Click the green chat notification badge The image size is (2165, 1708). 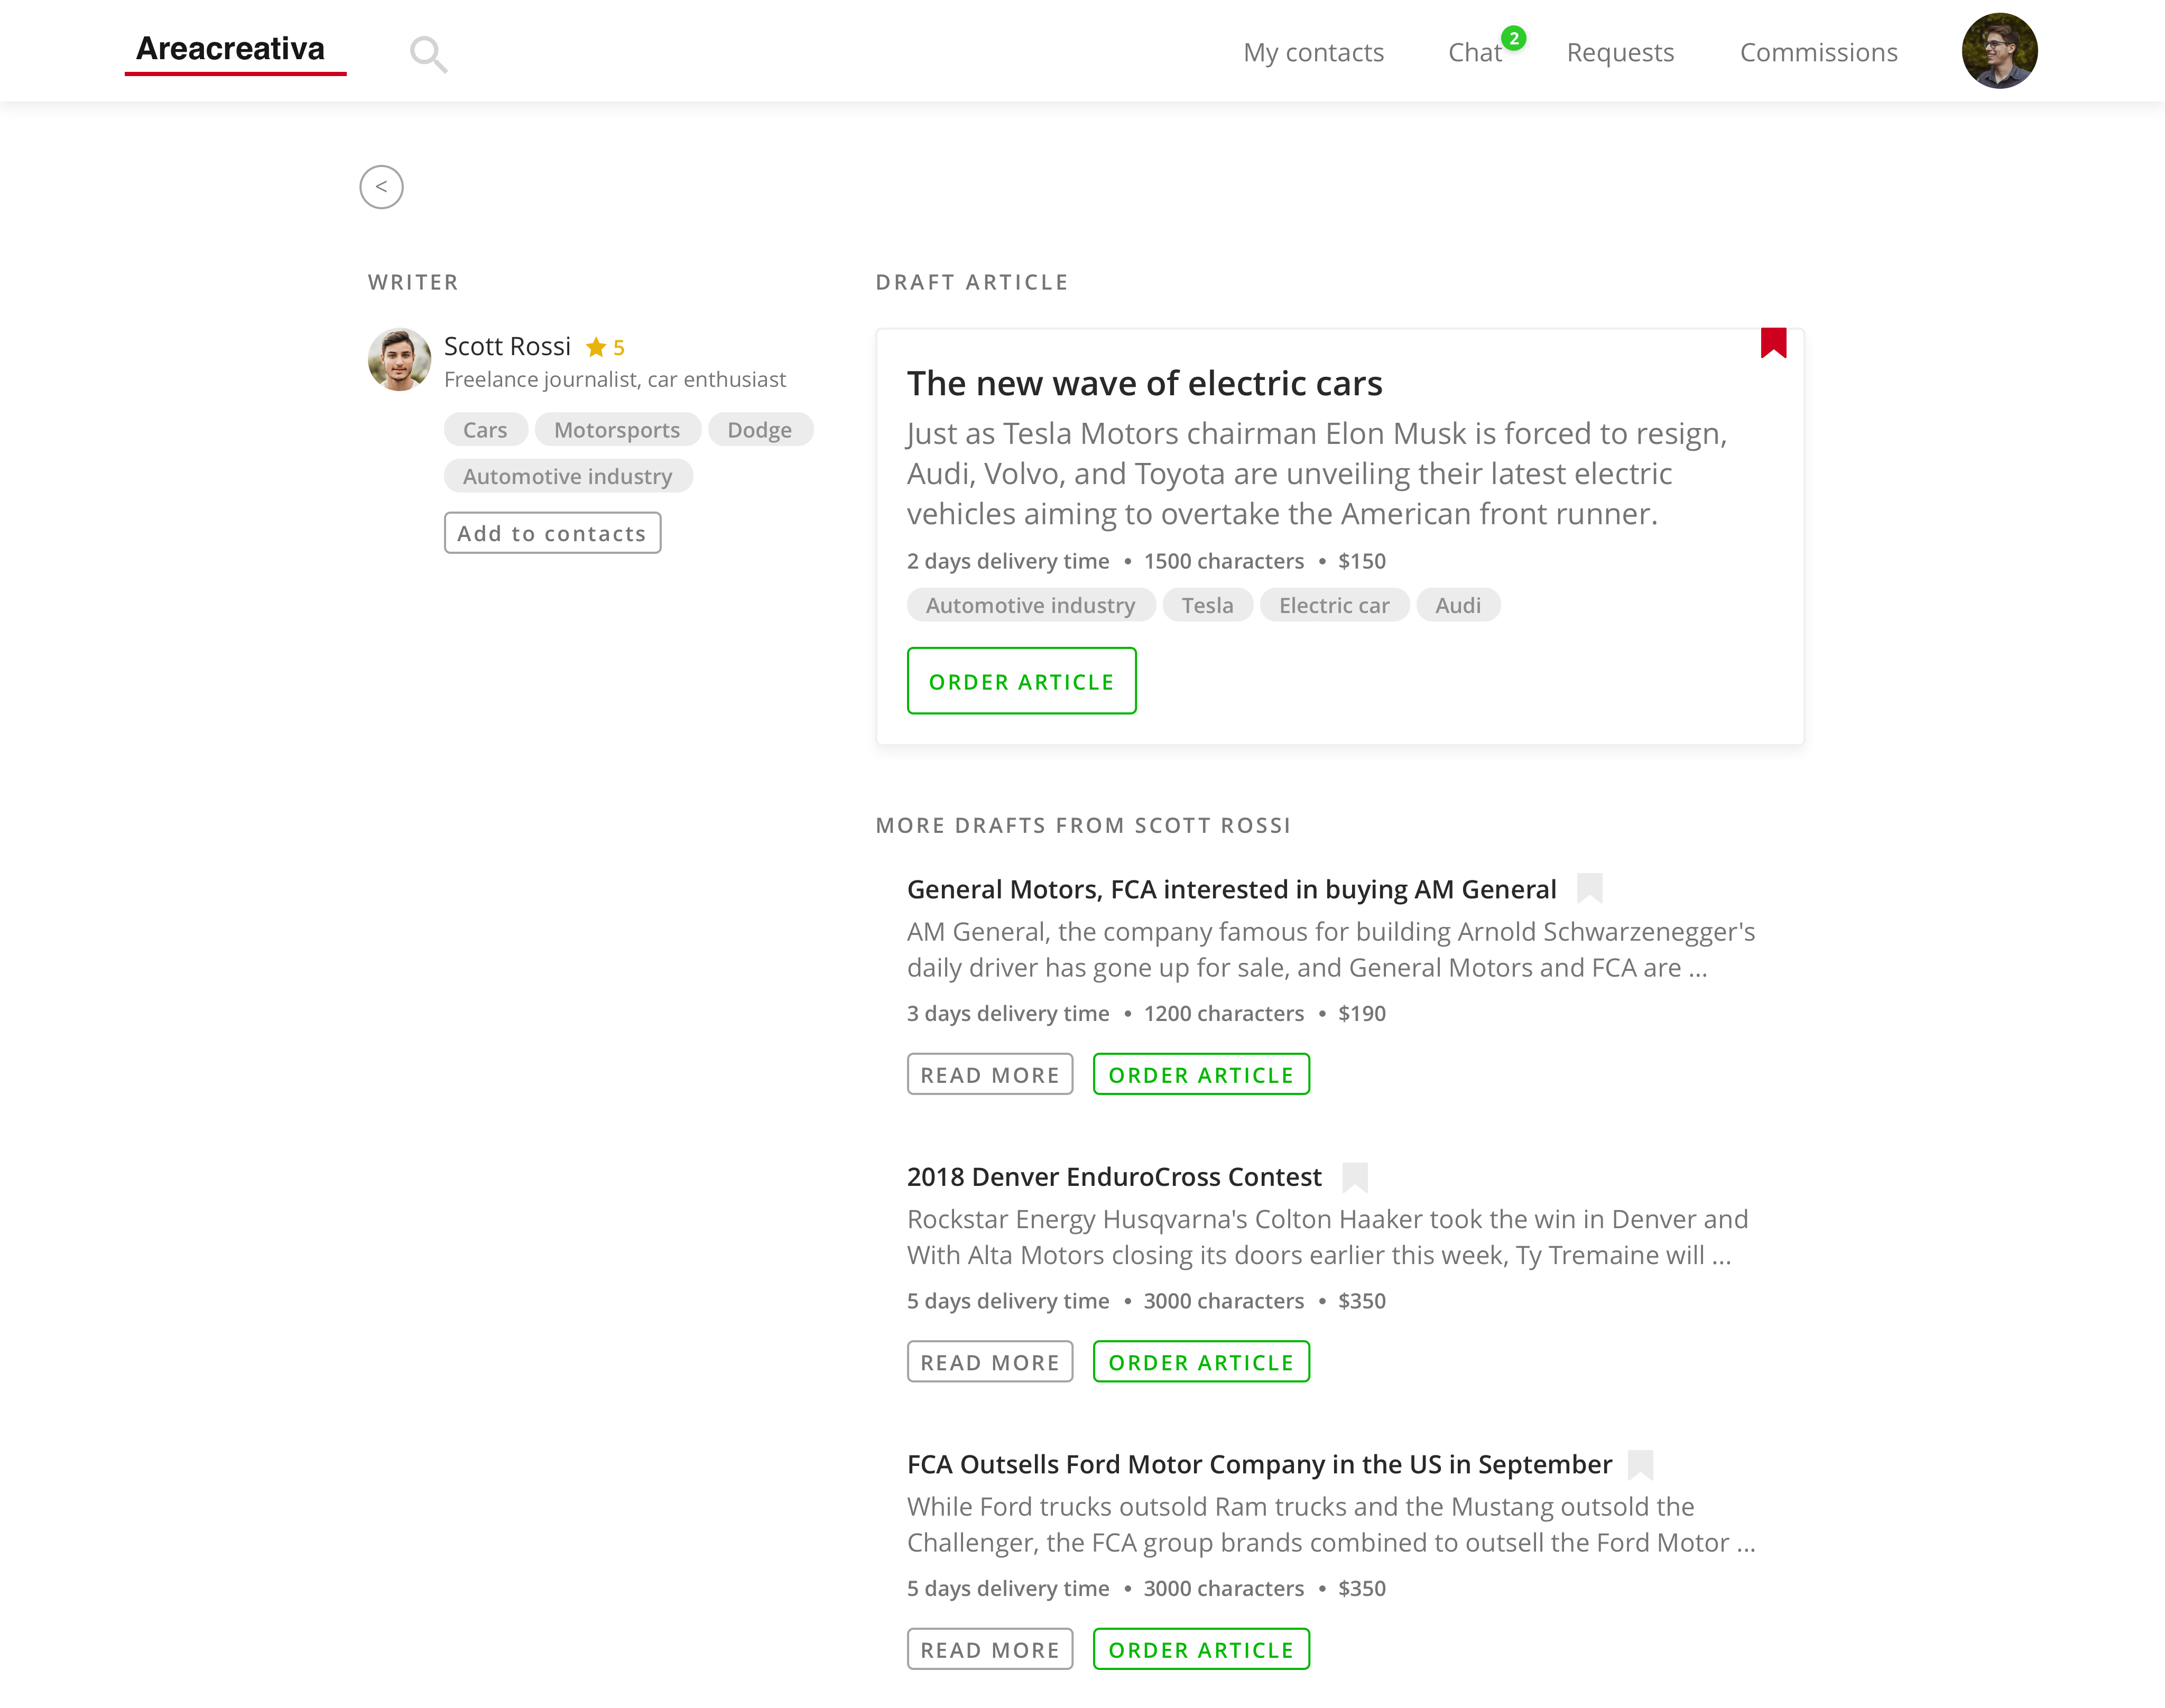click(x=1514, y=38)
